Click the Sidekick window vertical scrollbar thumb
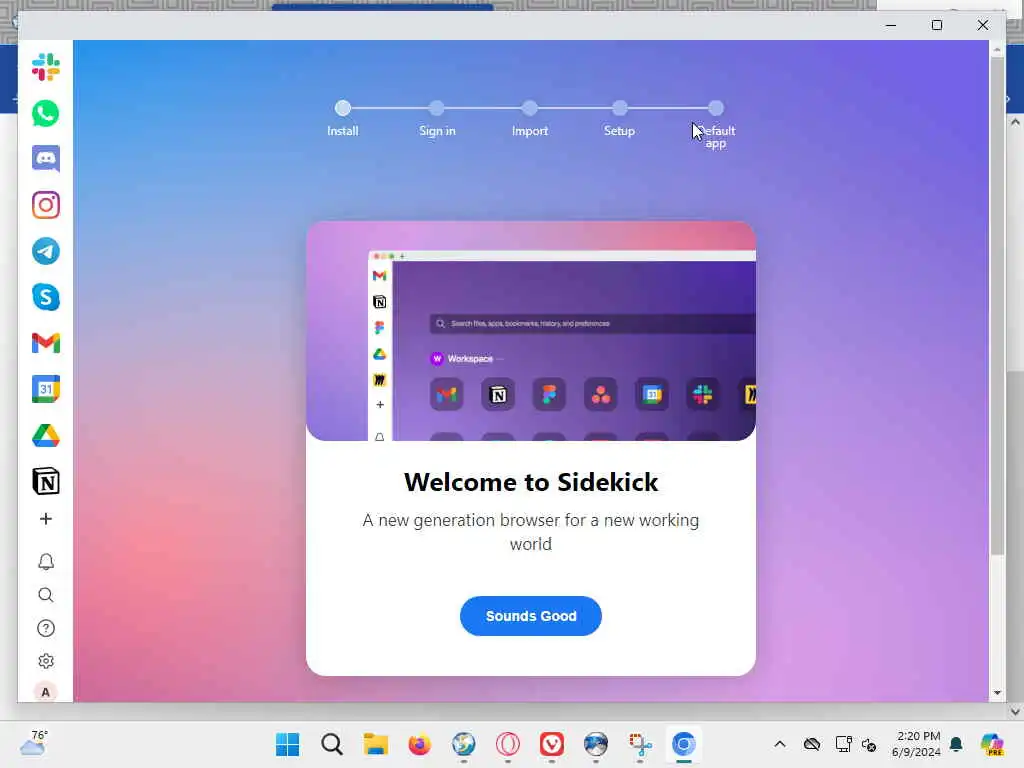This screenshot has width=1024, height=768. 997,306
